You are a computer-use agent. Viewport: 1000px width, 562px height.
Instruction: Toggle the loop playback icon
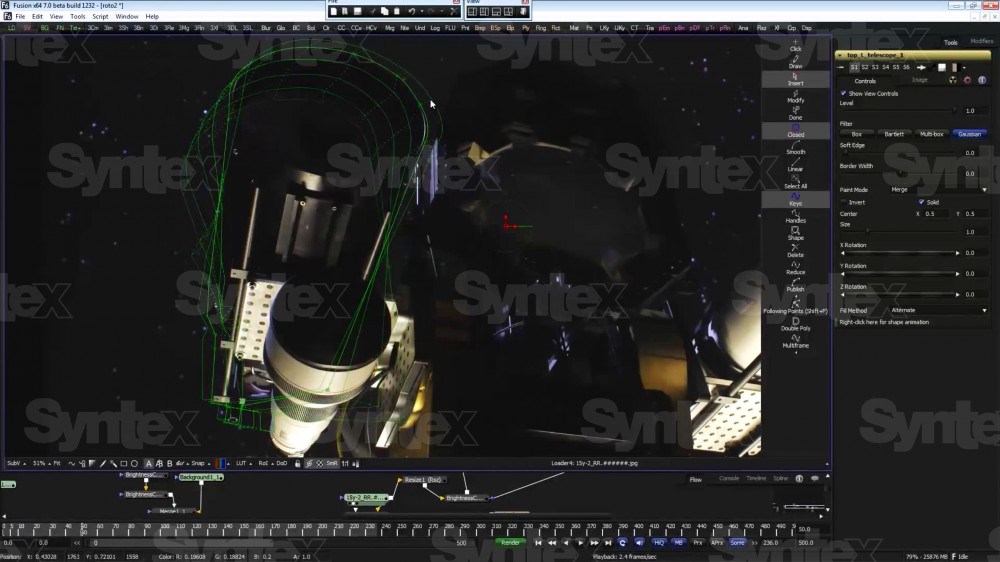tap(622, 542)
